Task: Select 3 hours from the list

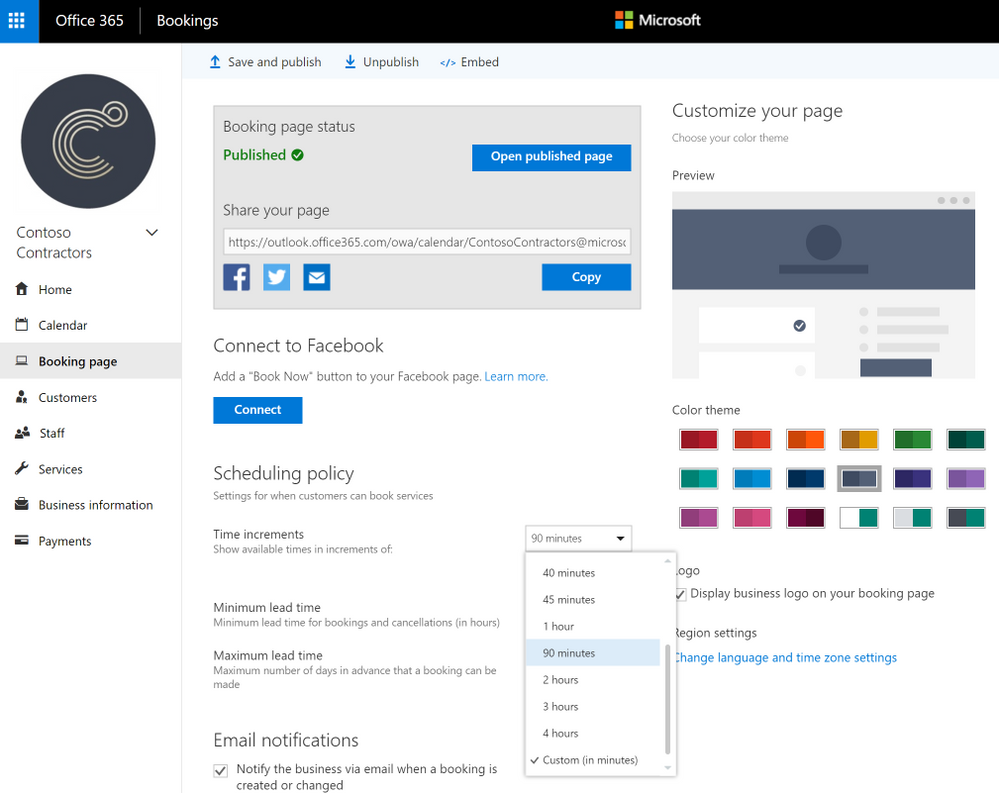Action: pos(593,706)
